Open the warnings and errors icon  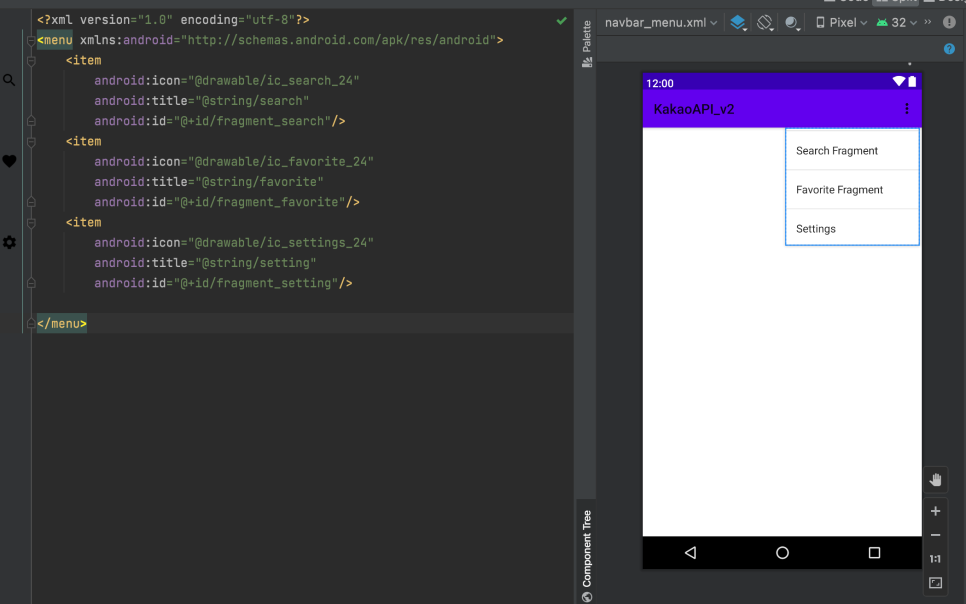(x=949, y=23)
